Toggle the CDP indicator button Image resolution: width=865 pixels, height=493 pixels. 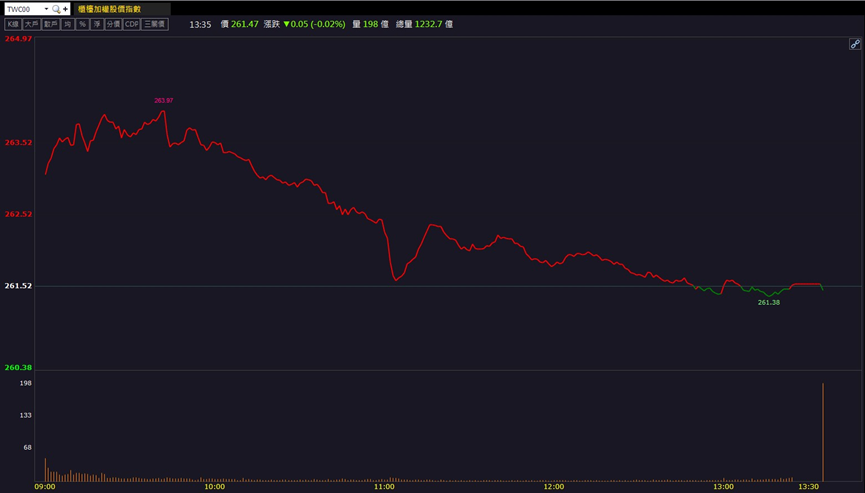[x=131, y=24]
